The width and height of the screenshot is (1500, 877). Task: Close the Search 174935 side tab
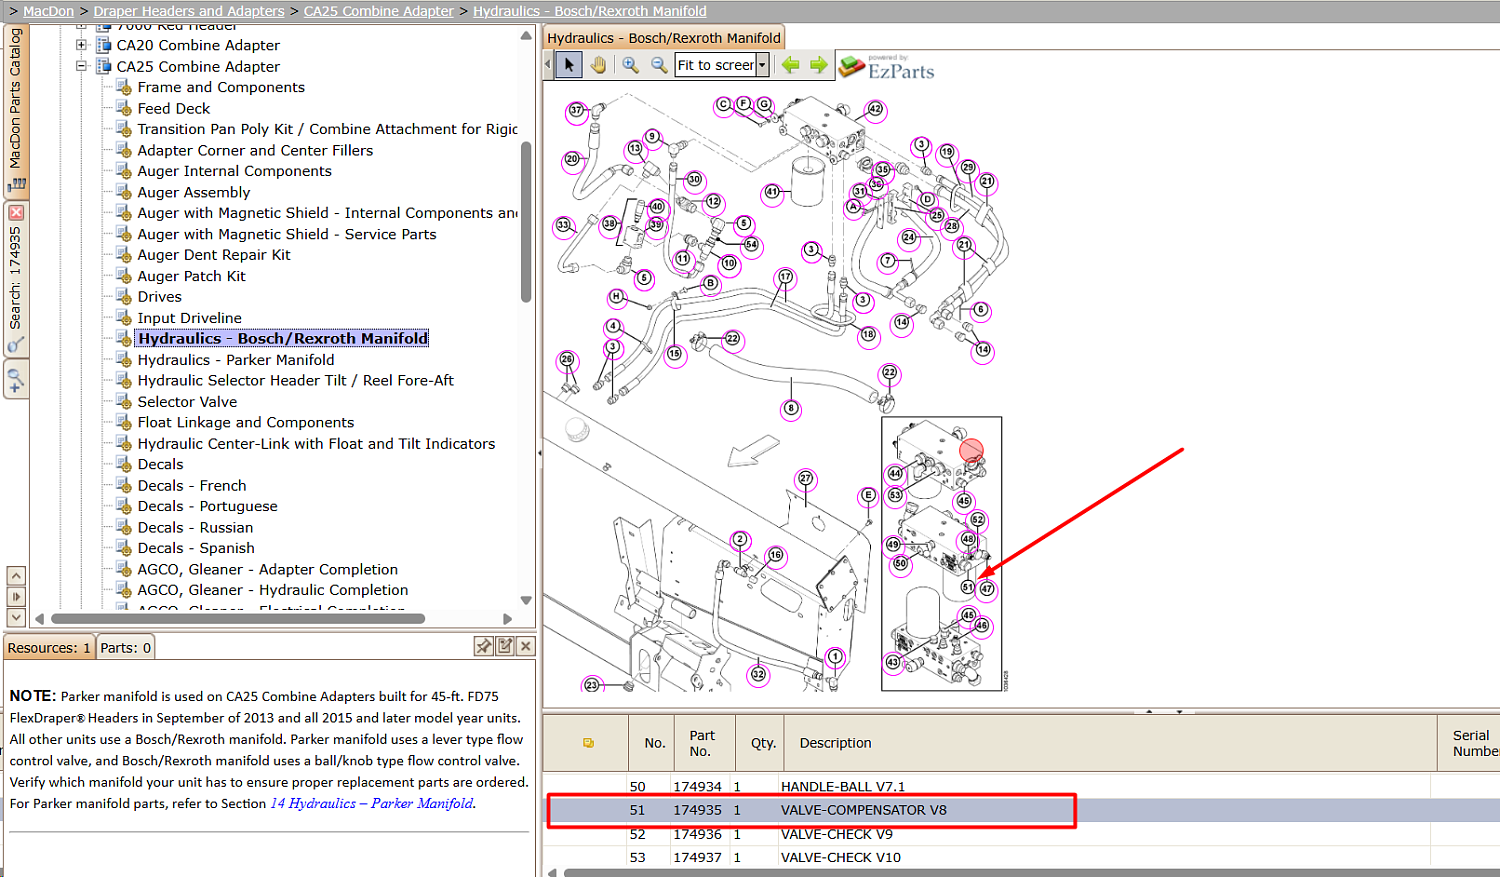(x=16, y=213)
